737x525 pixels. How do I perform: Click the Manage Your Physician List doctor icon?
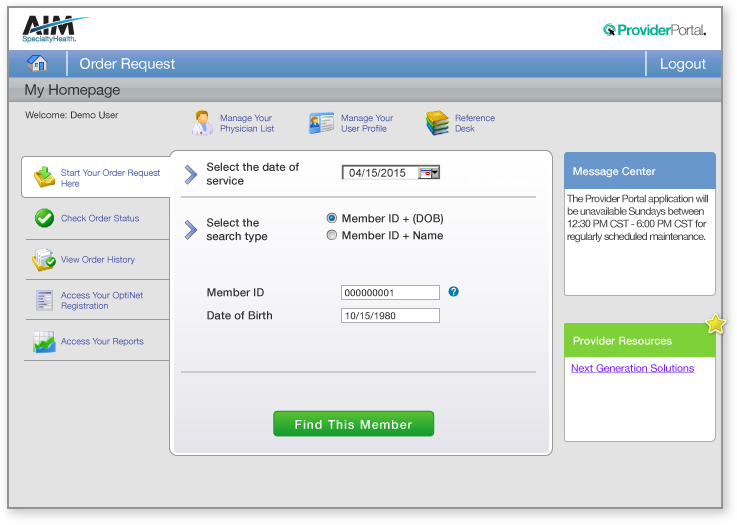(x=203, y=123)
